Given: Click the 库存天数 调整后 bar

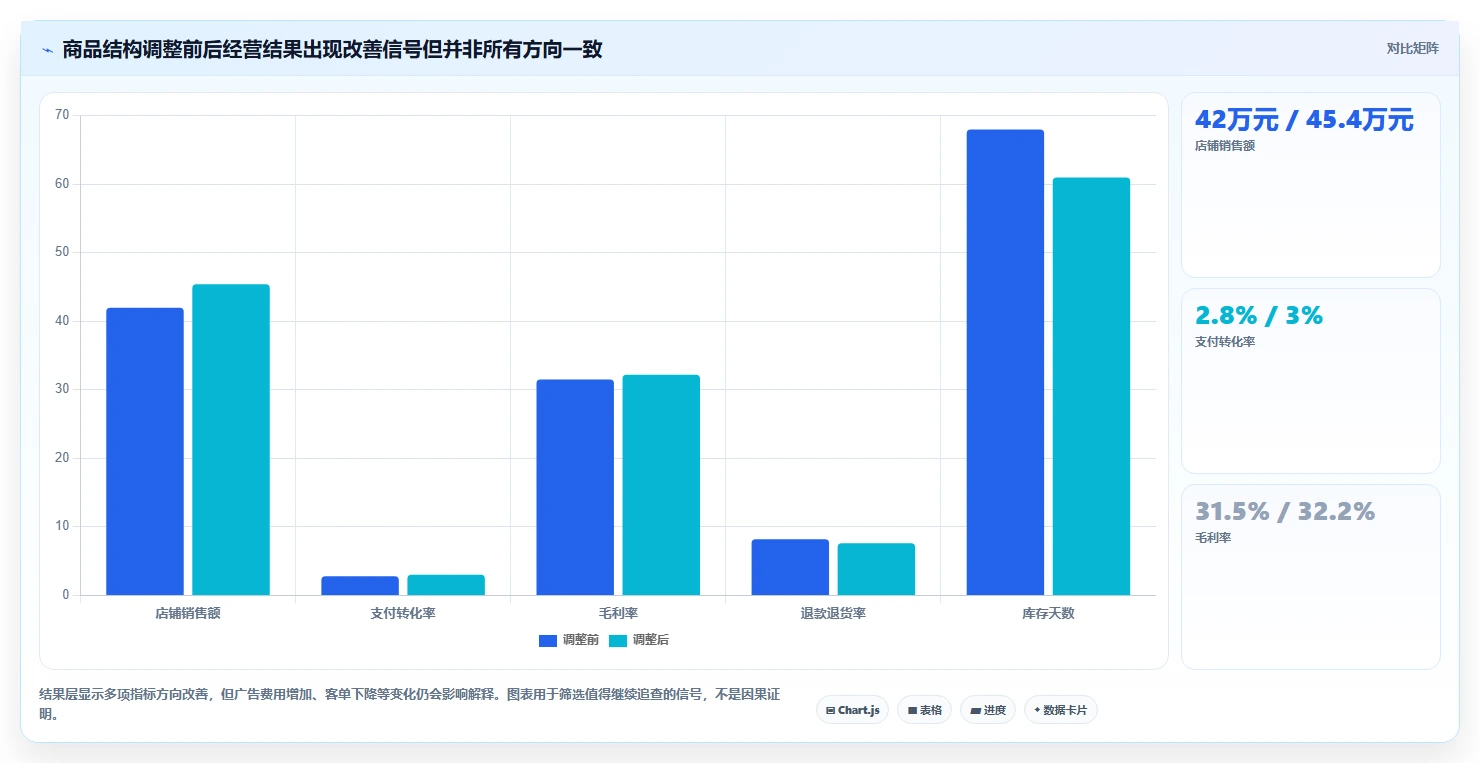Looking at the screenshot, I should tap(1091, 386).
